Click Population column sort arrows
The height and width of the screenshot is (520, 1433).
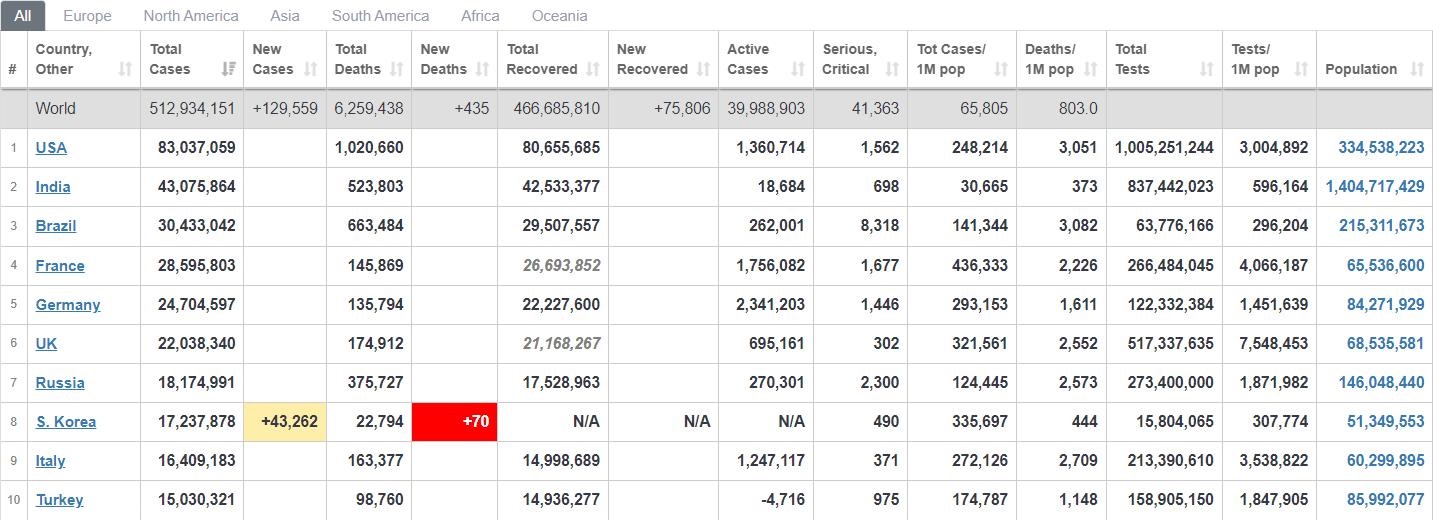pyautogui.click(x=1417, y=69)
